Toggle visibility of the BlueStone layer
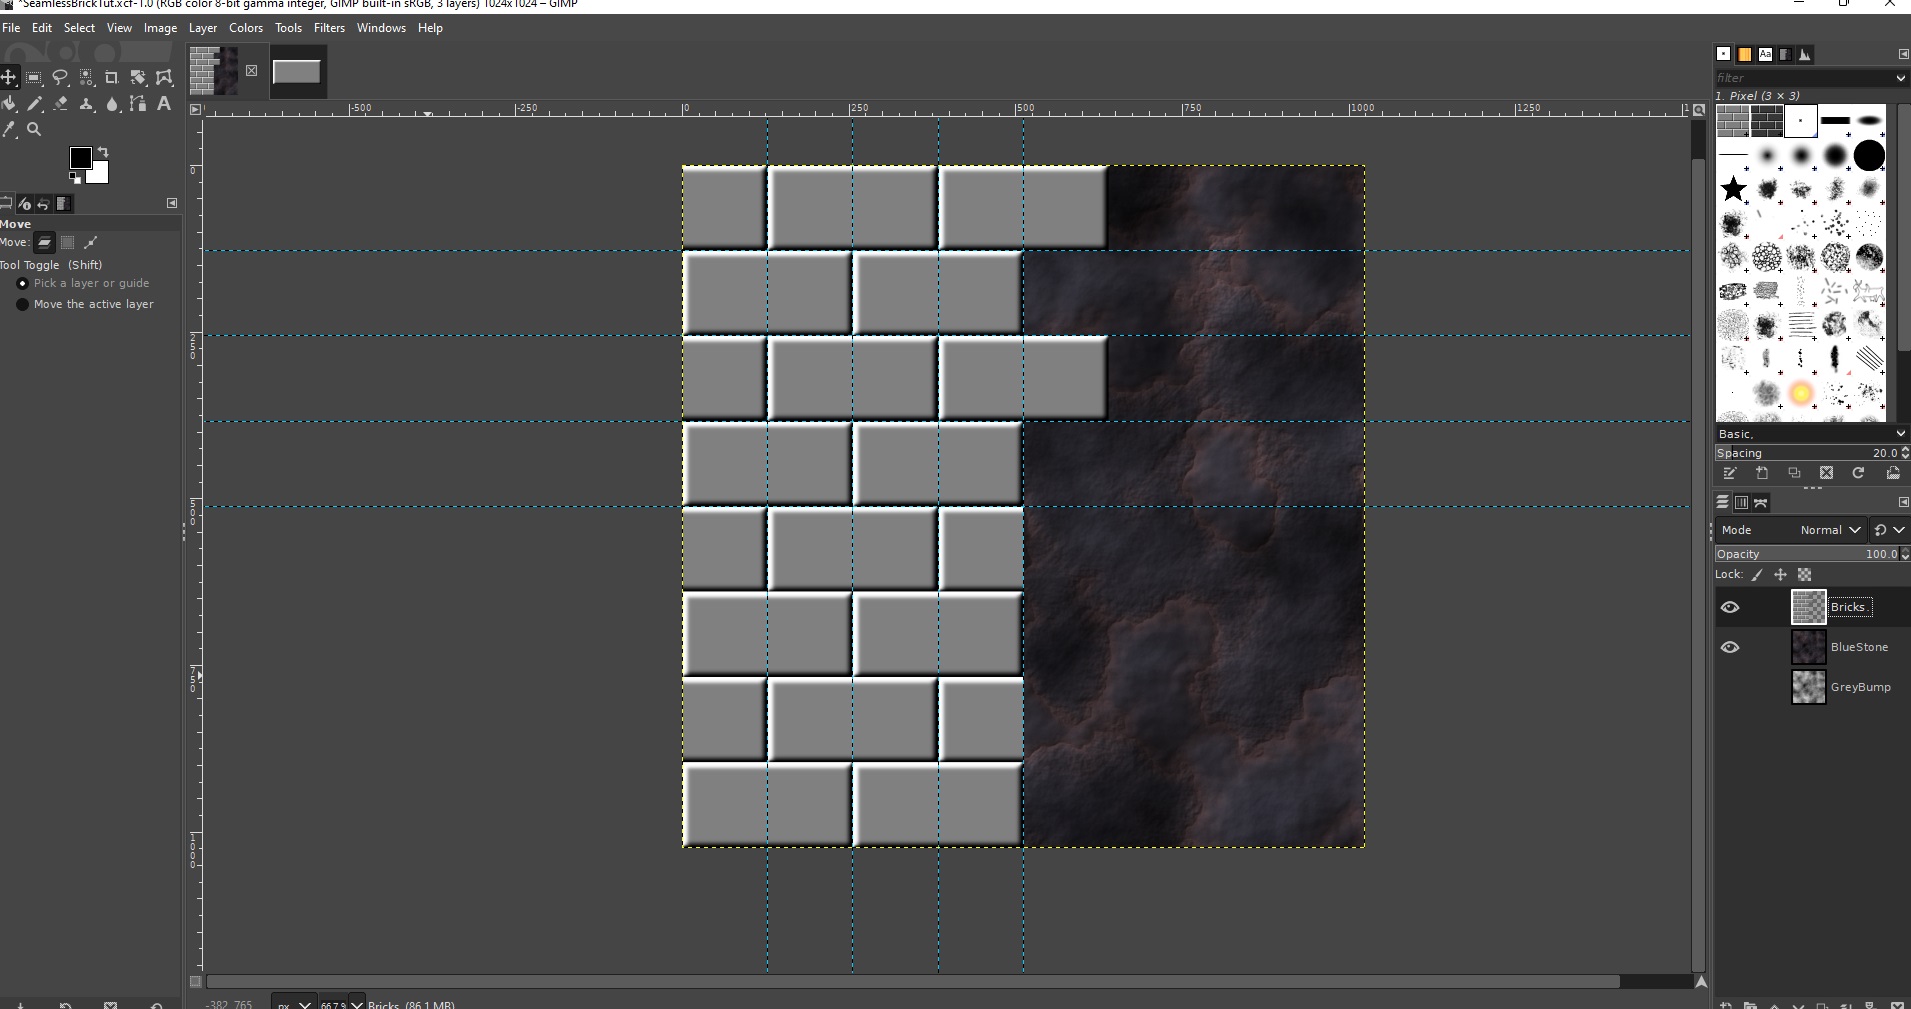 pos(1731,647)
